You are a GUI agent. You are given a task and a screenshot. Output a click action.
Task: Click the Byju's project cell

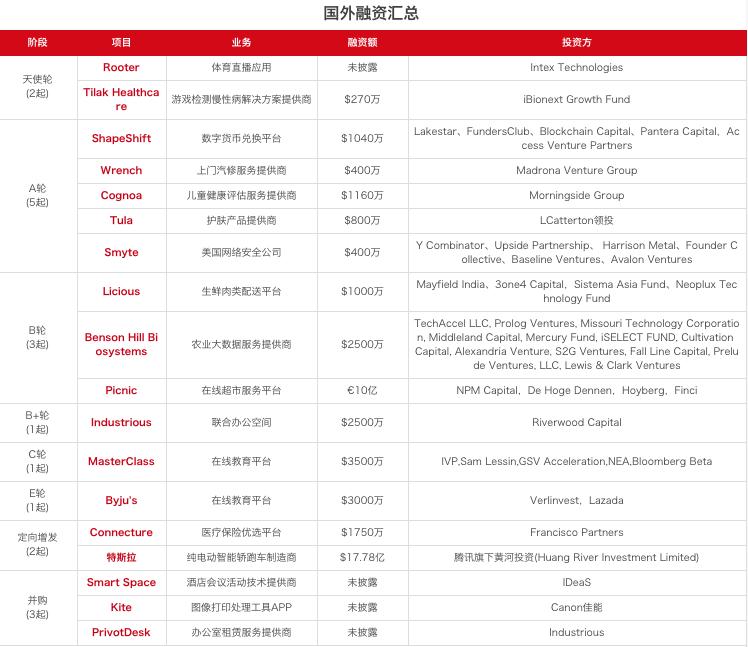(121, 501)
